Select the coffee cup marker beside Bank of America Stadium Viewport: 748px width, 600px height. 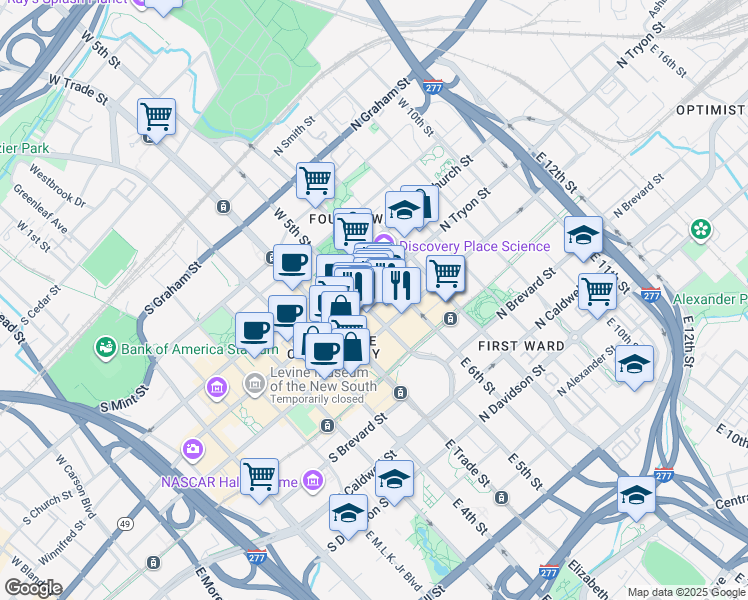[254, 330]
